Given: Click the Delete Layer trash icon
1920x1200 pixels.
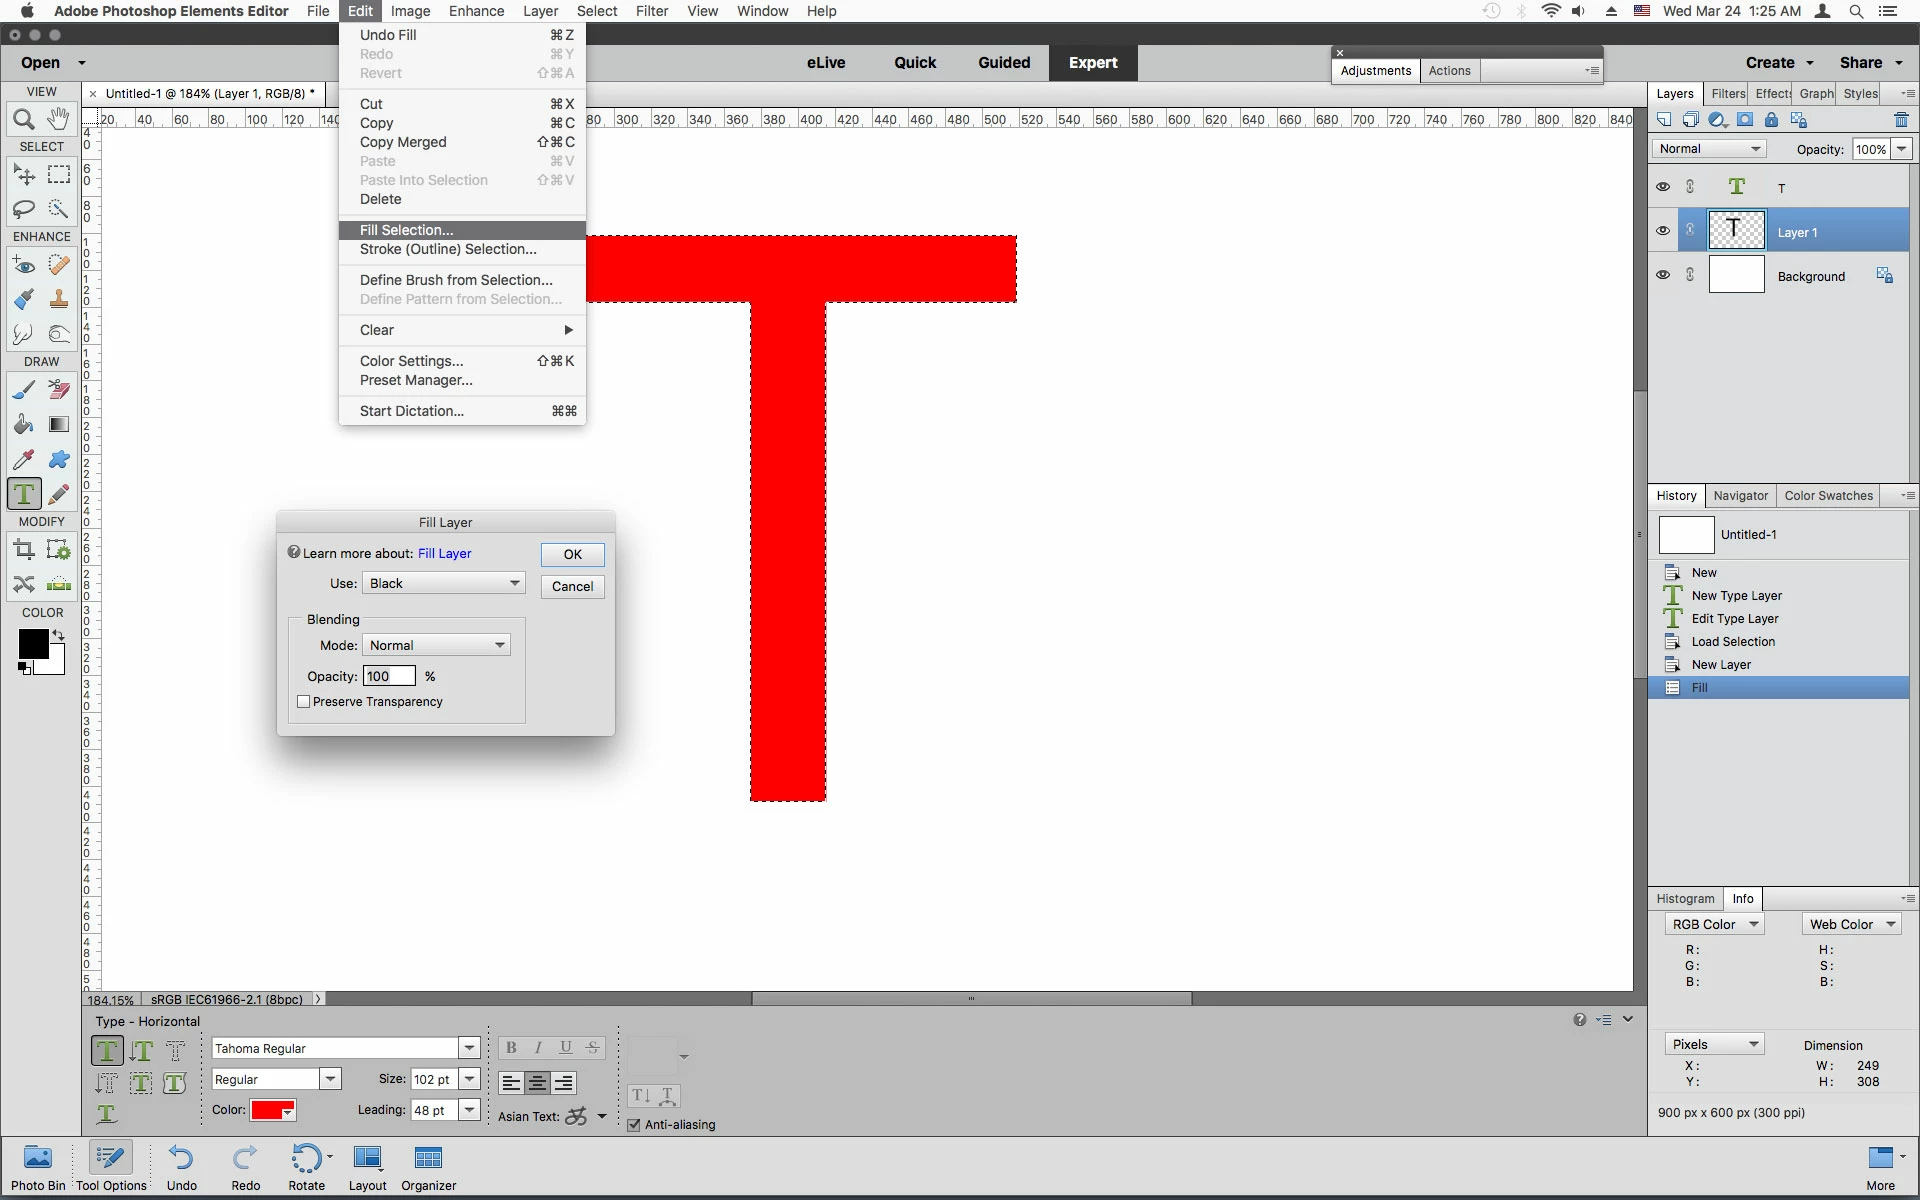Looking at the screenshot, I should click(1901, 120).
